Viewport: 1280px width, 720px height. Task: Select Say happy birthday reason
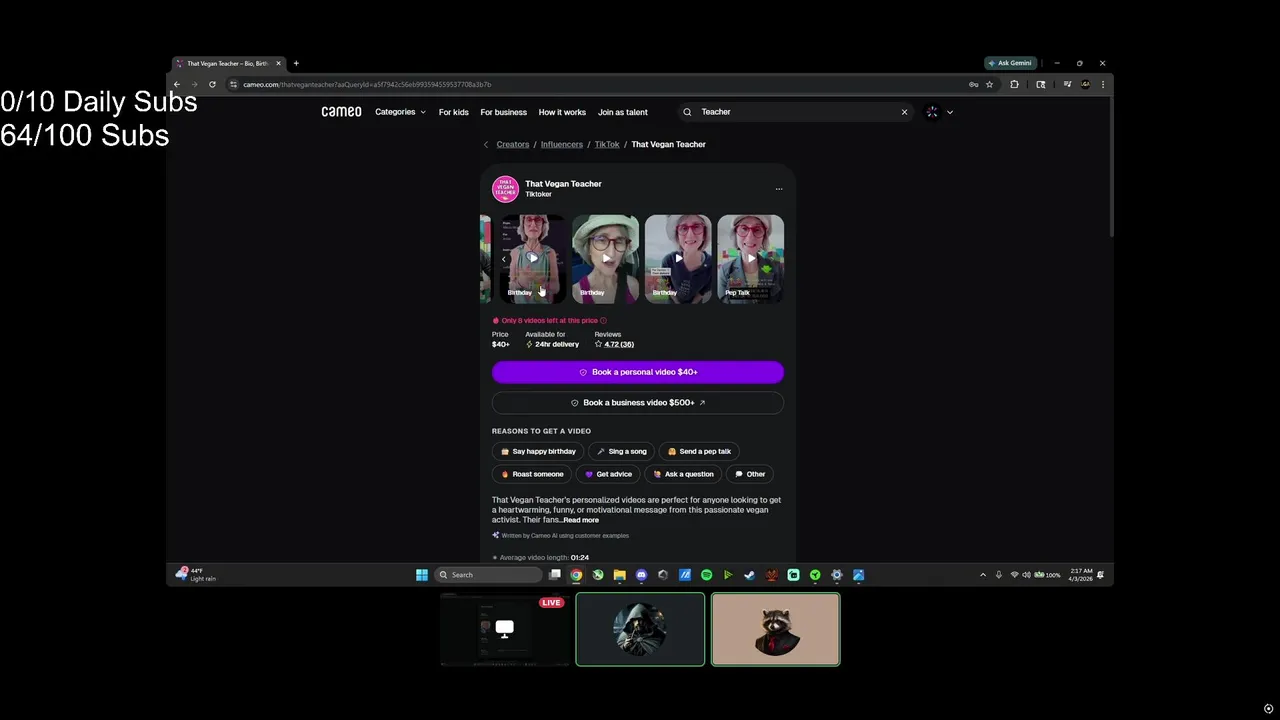[538, 451]
